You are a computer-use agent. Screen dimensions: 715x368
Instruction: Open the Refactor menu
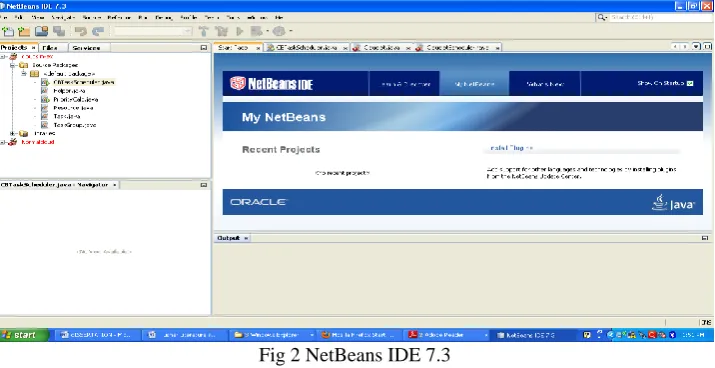119,17
